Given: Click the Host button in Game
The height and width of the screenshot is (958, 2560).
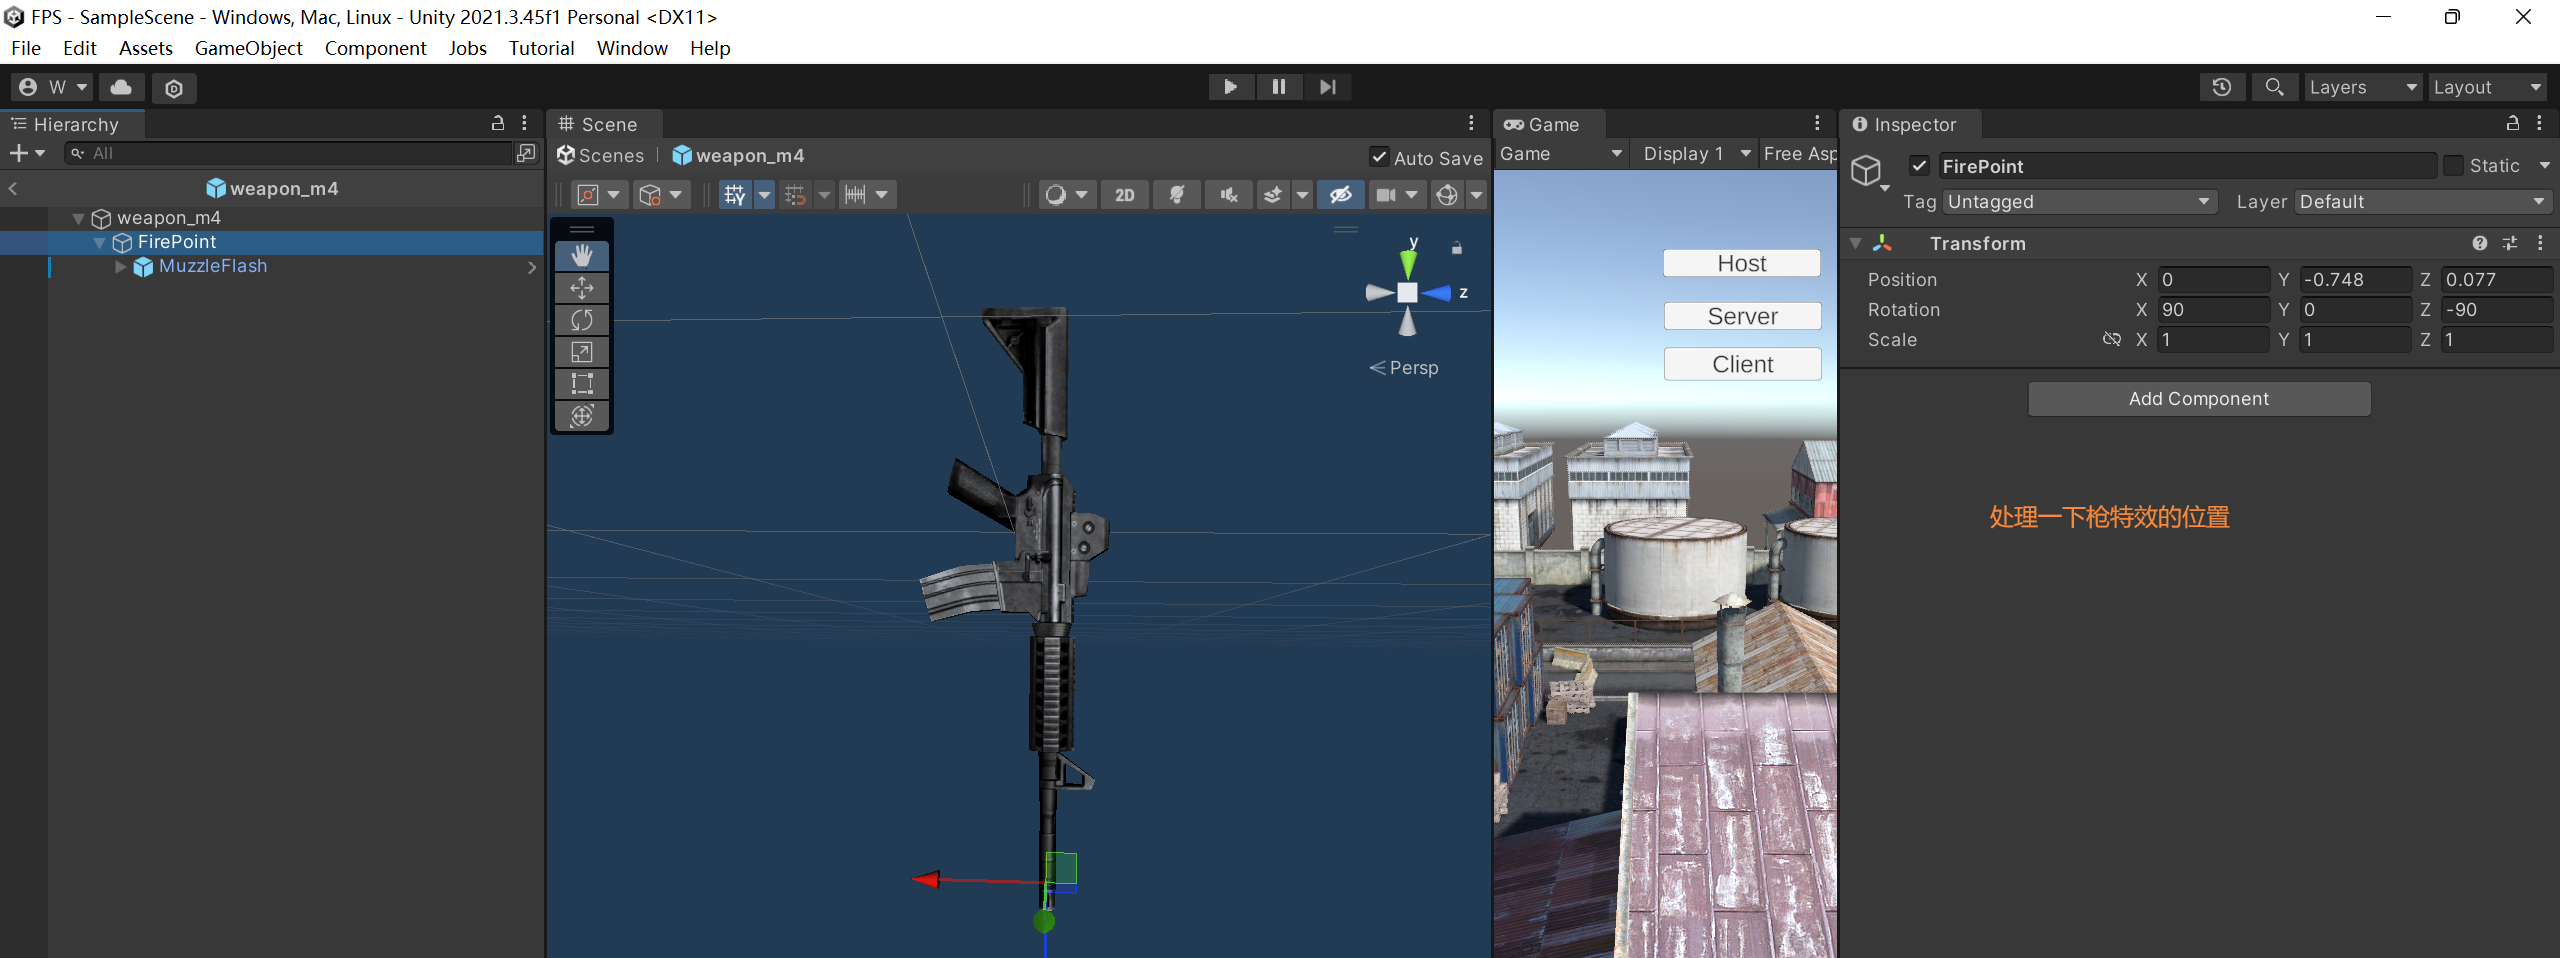Looking at the screenshot, I should pos(1742,263).
